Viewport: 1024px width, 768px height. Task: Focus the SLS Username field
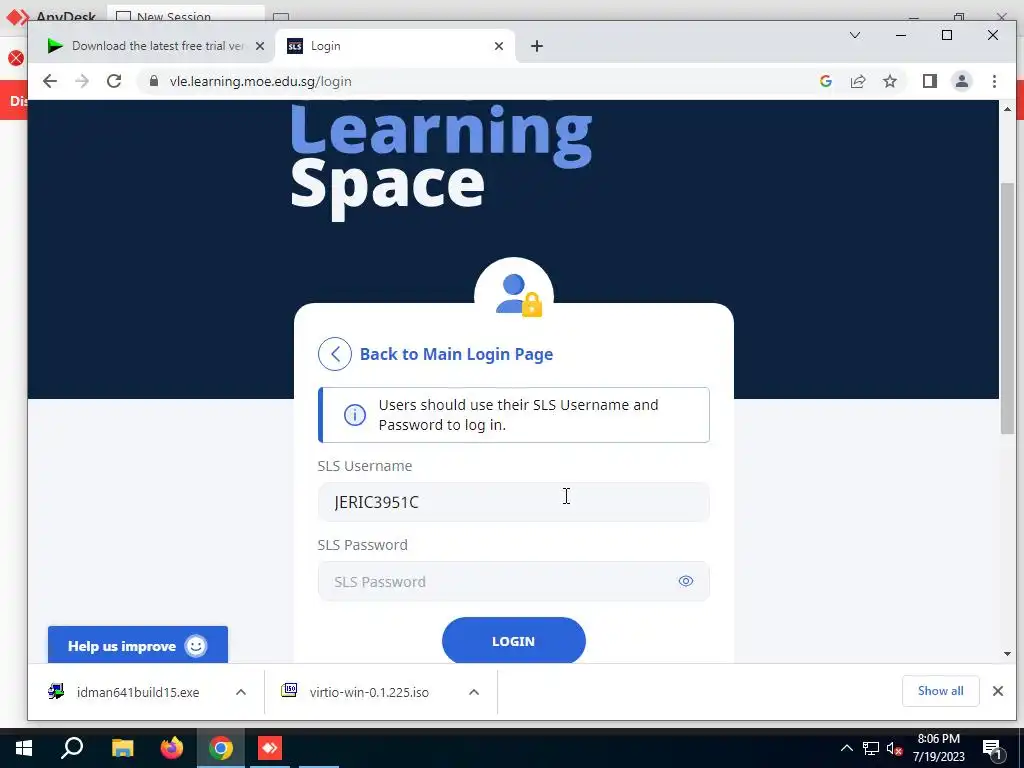coord(513,502)
